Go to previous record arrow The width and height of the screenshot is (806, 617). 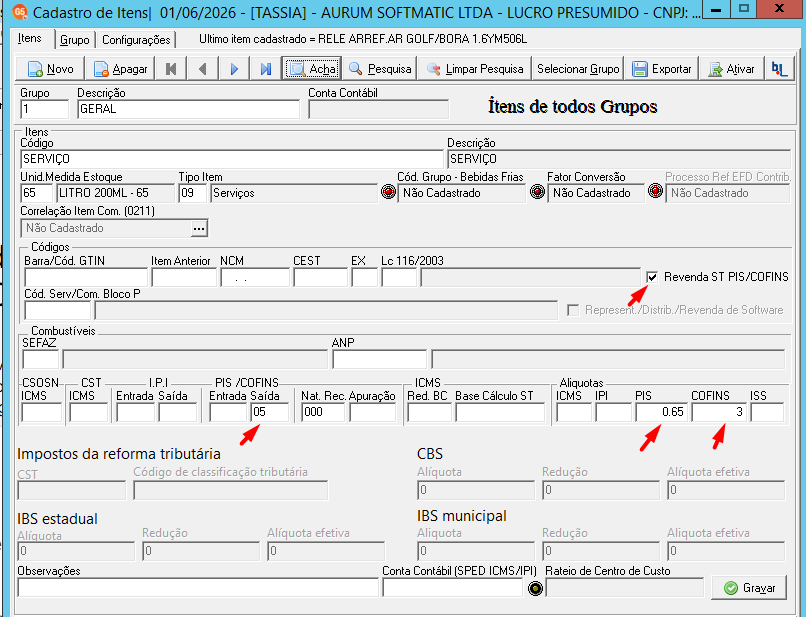click(203, 69)
